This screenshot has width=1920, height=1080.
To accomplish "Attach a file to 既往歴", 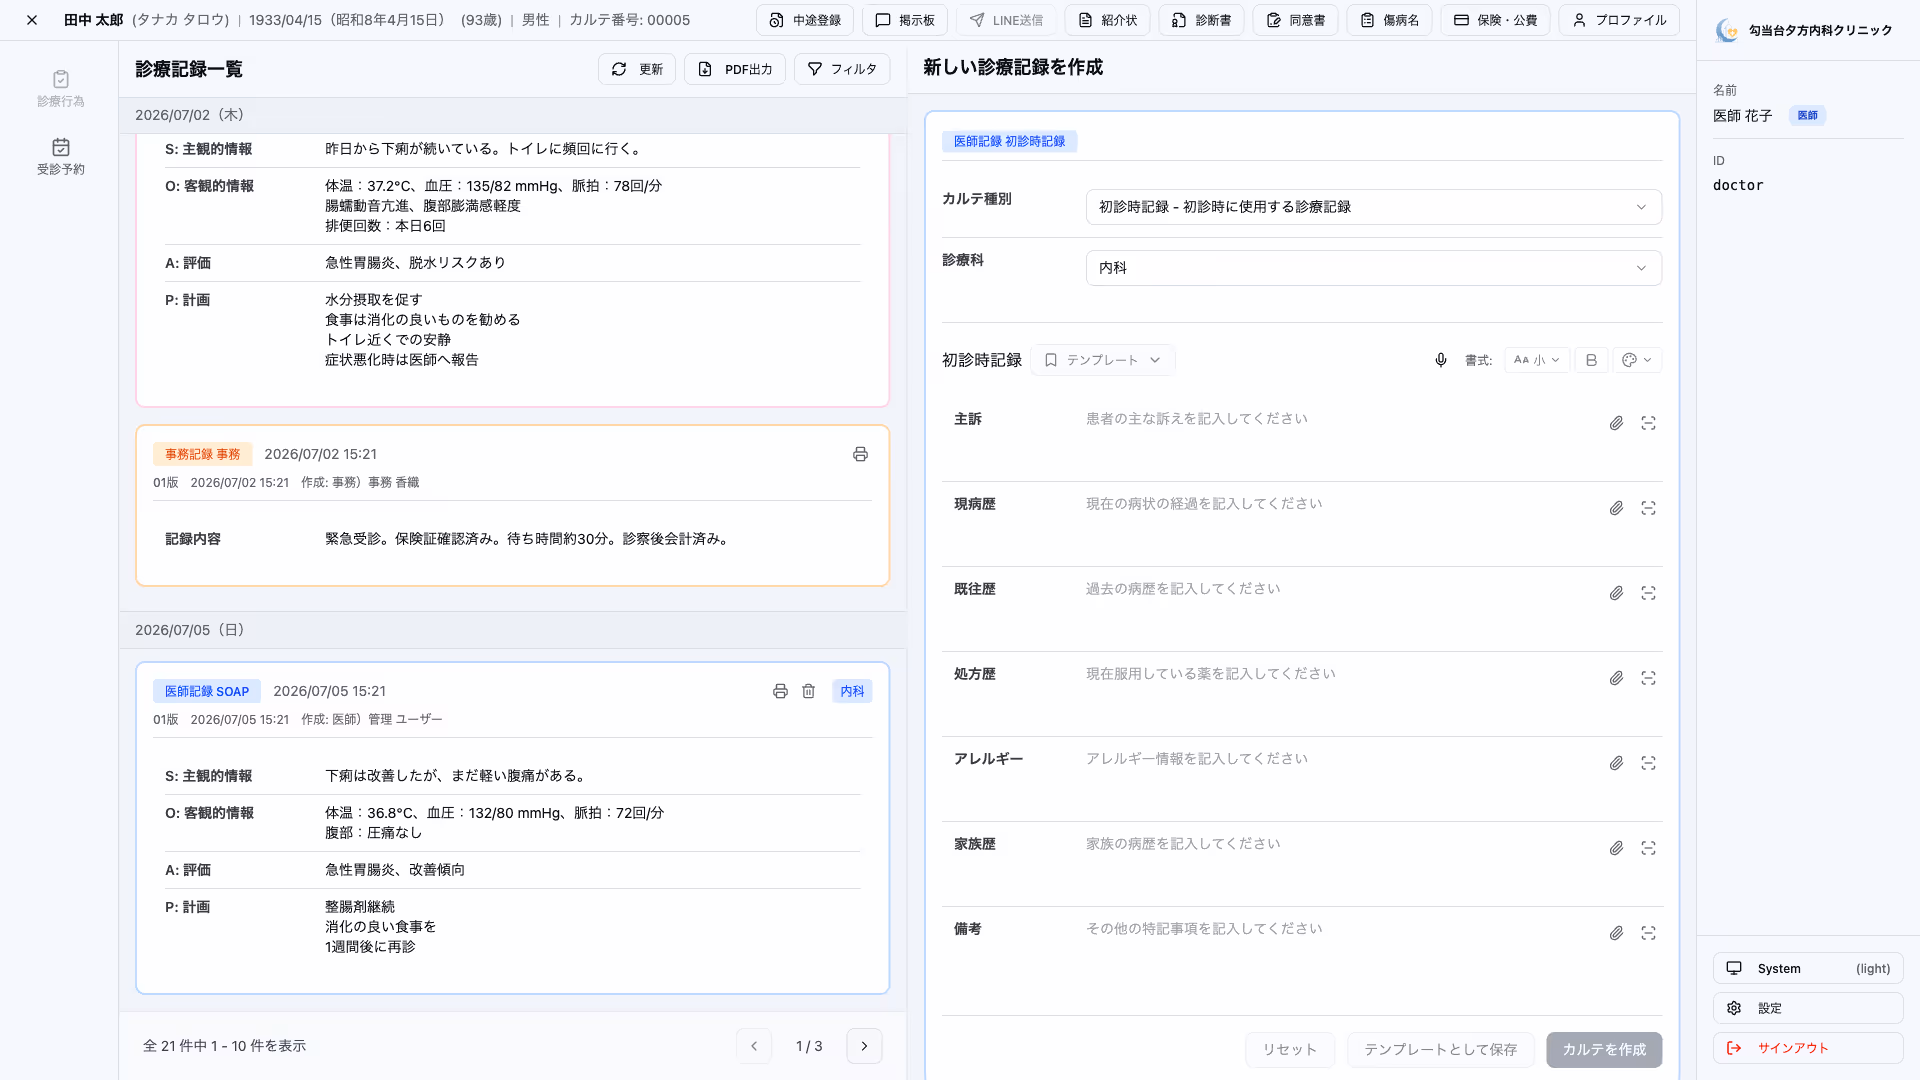I will point(1616,593).
